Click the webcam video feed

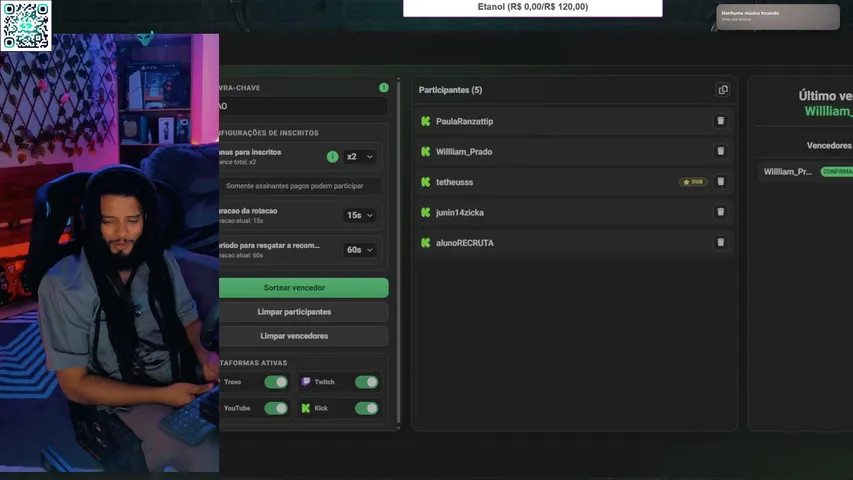point(109,253)
